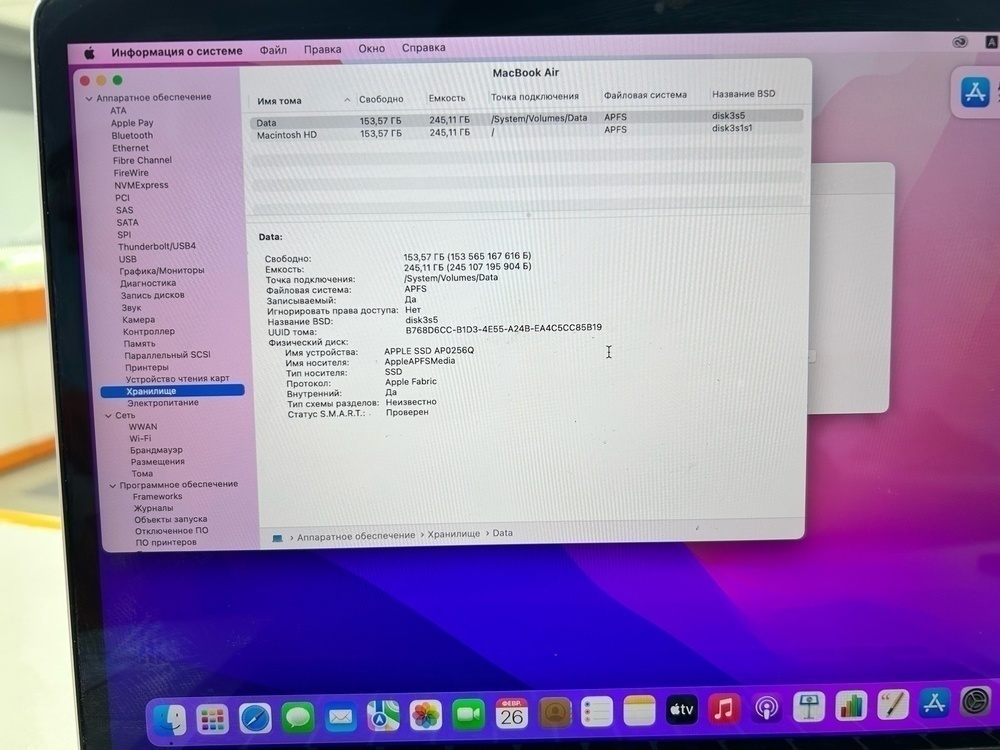The height and width of the screenshot is (750, 1000).
Task: Click the computer icon in the breadcrumb bar
Action: tap(277, 533)
